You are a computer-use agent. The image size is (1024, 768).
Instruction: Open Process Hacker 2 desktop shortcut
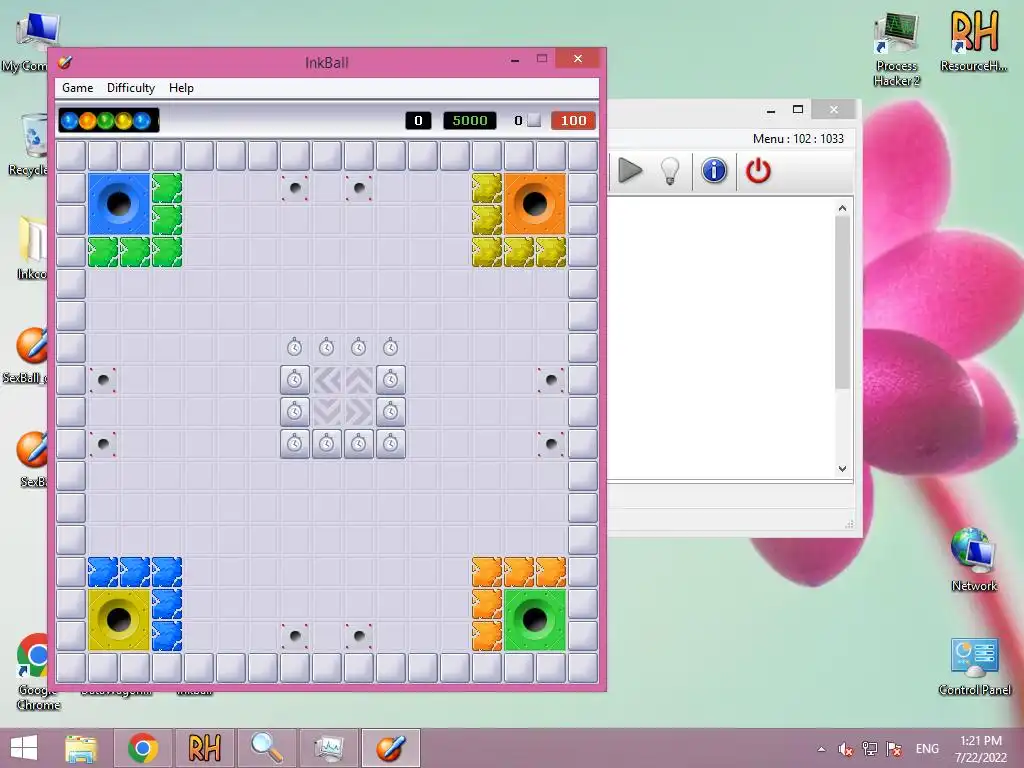click(897, 49)
